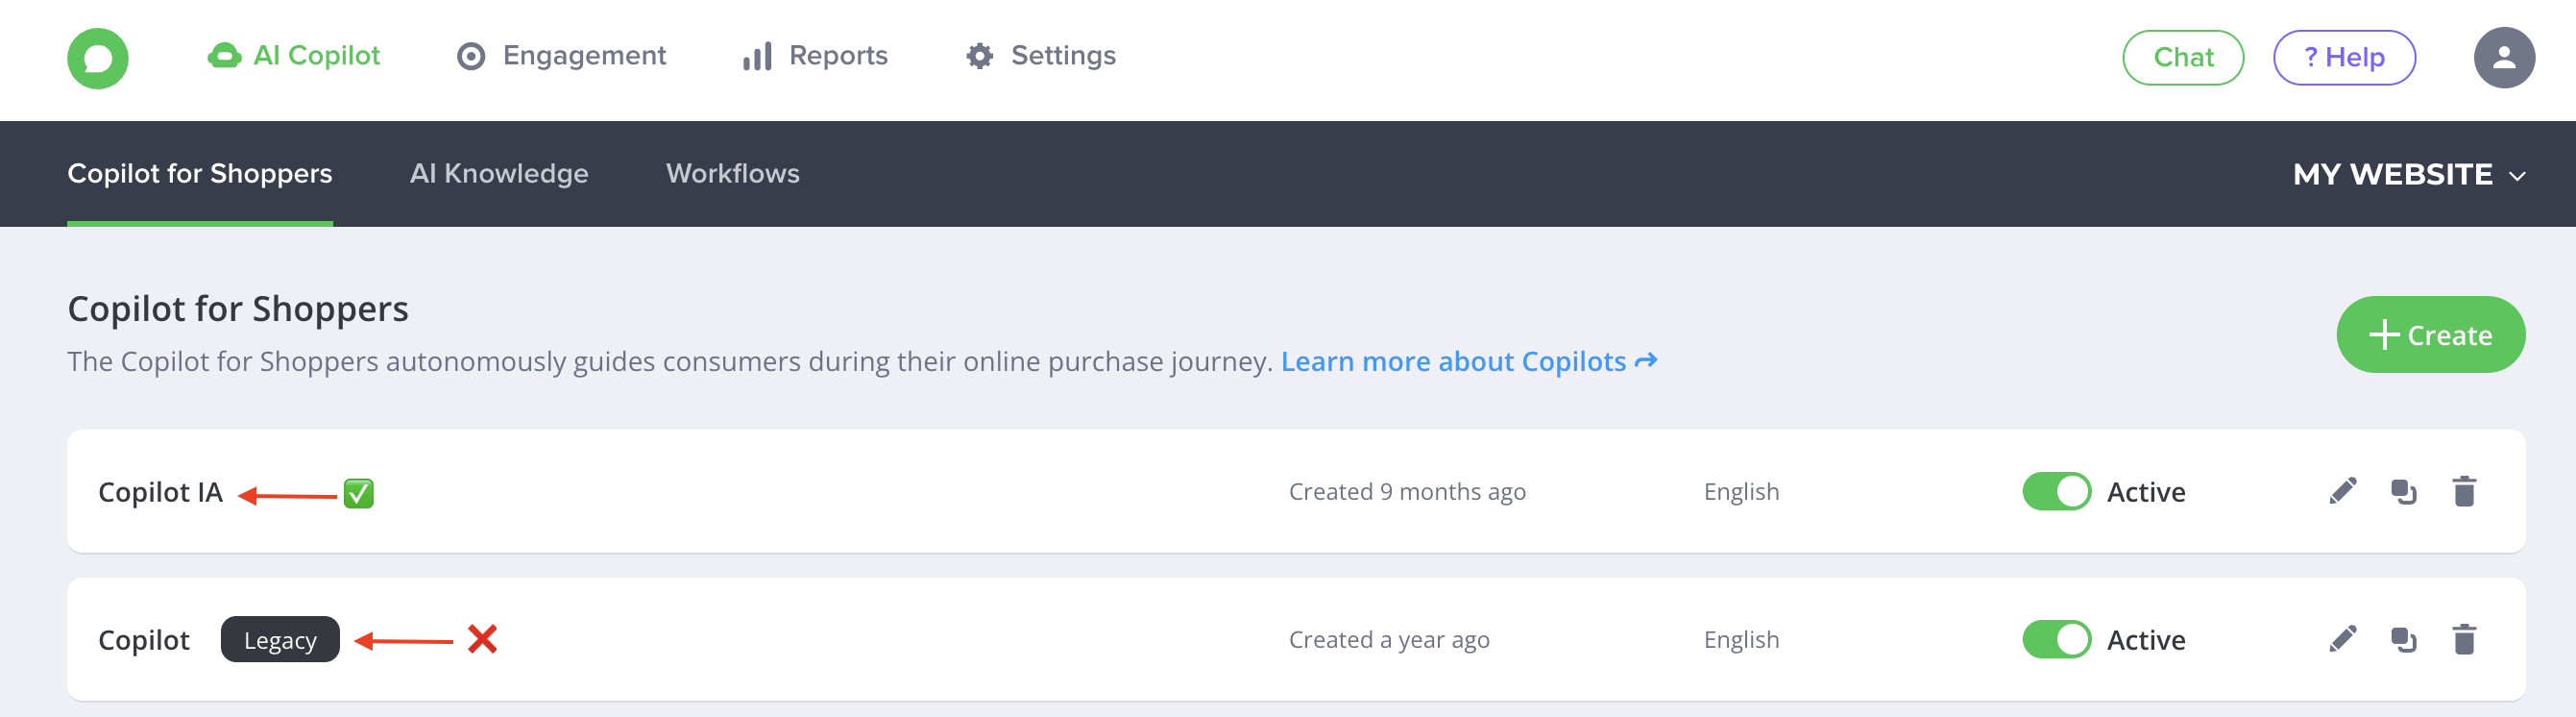
Task: Delete the Legacy Copilot entry
Action: pyautogui.click(x=2464, y=639)
